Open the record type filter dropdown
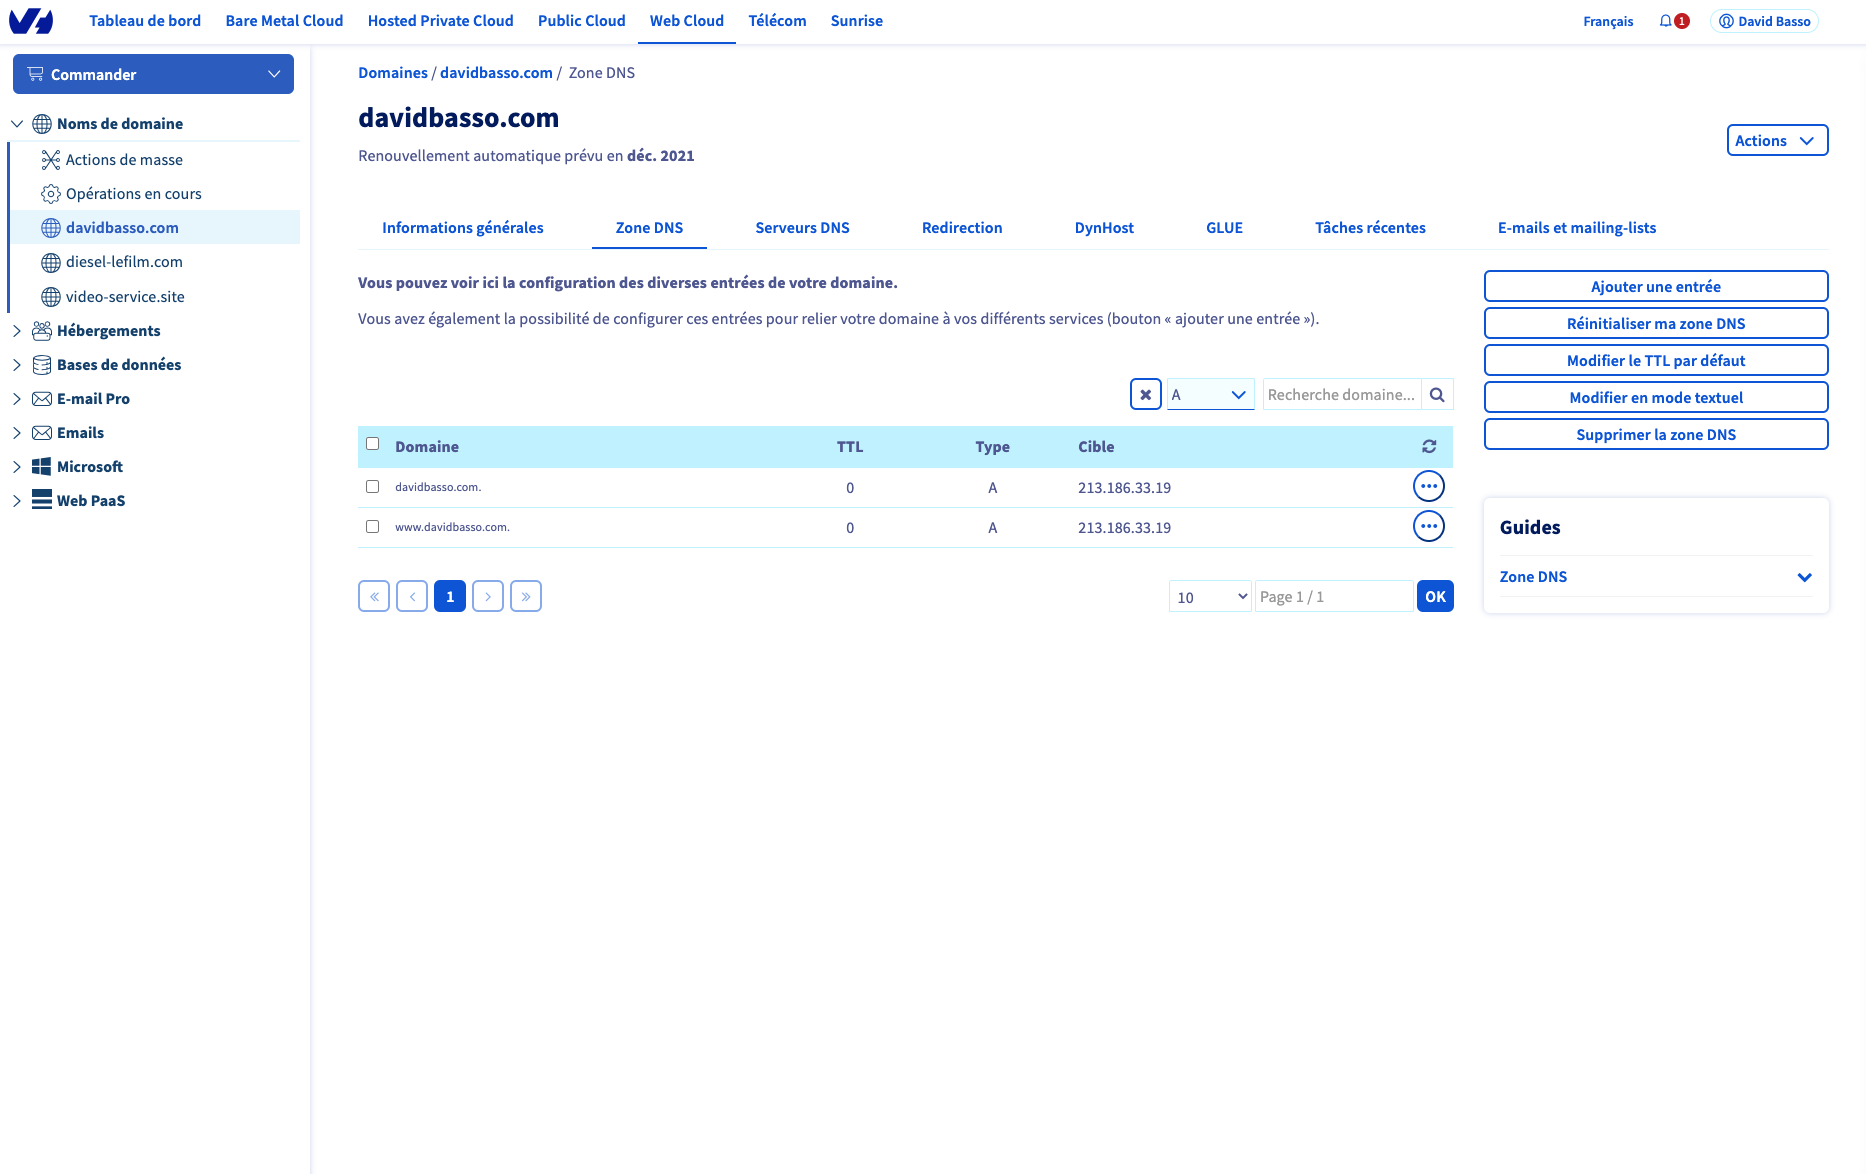 click(1210, 395)
